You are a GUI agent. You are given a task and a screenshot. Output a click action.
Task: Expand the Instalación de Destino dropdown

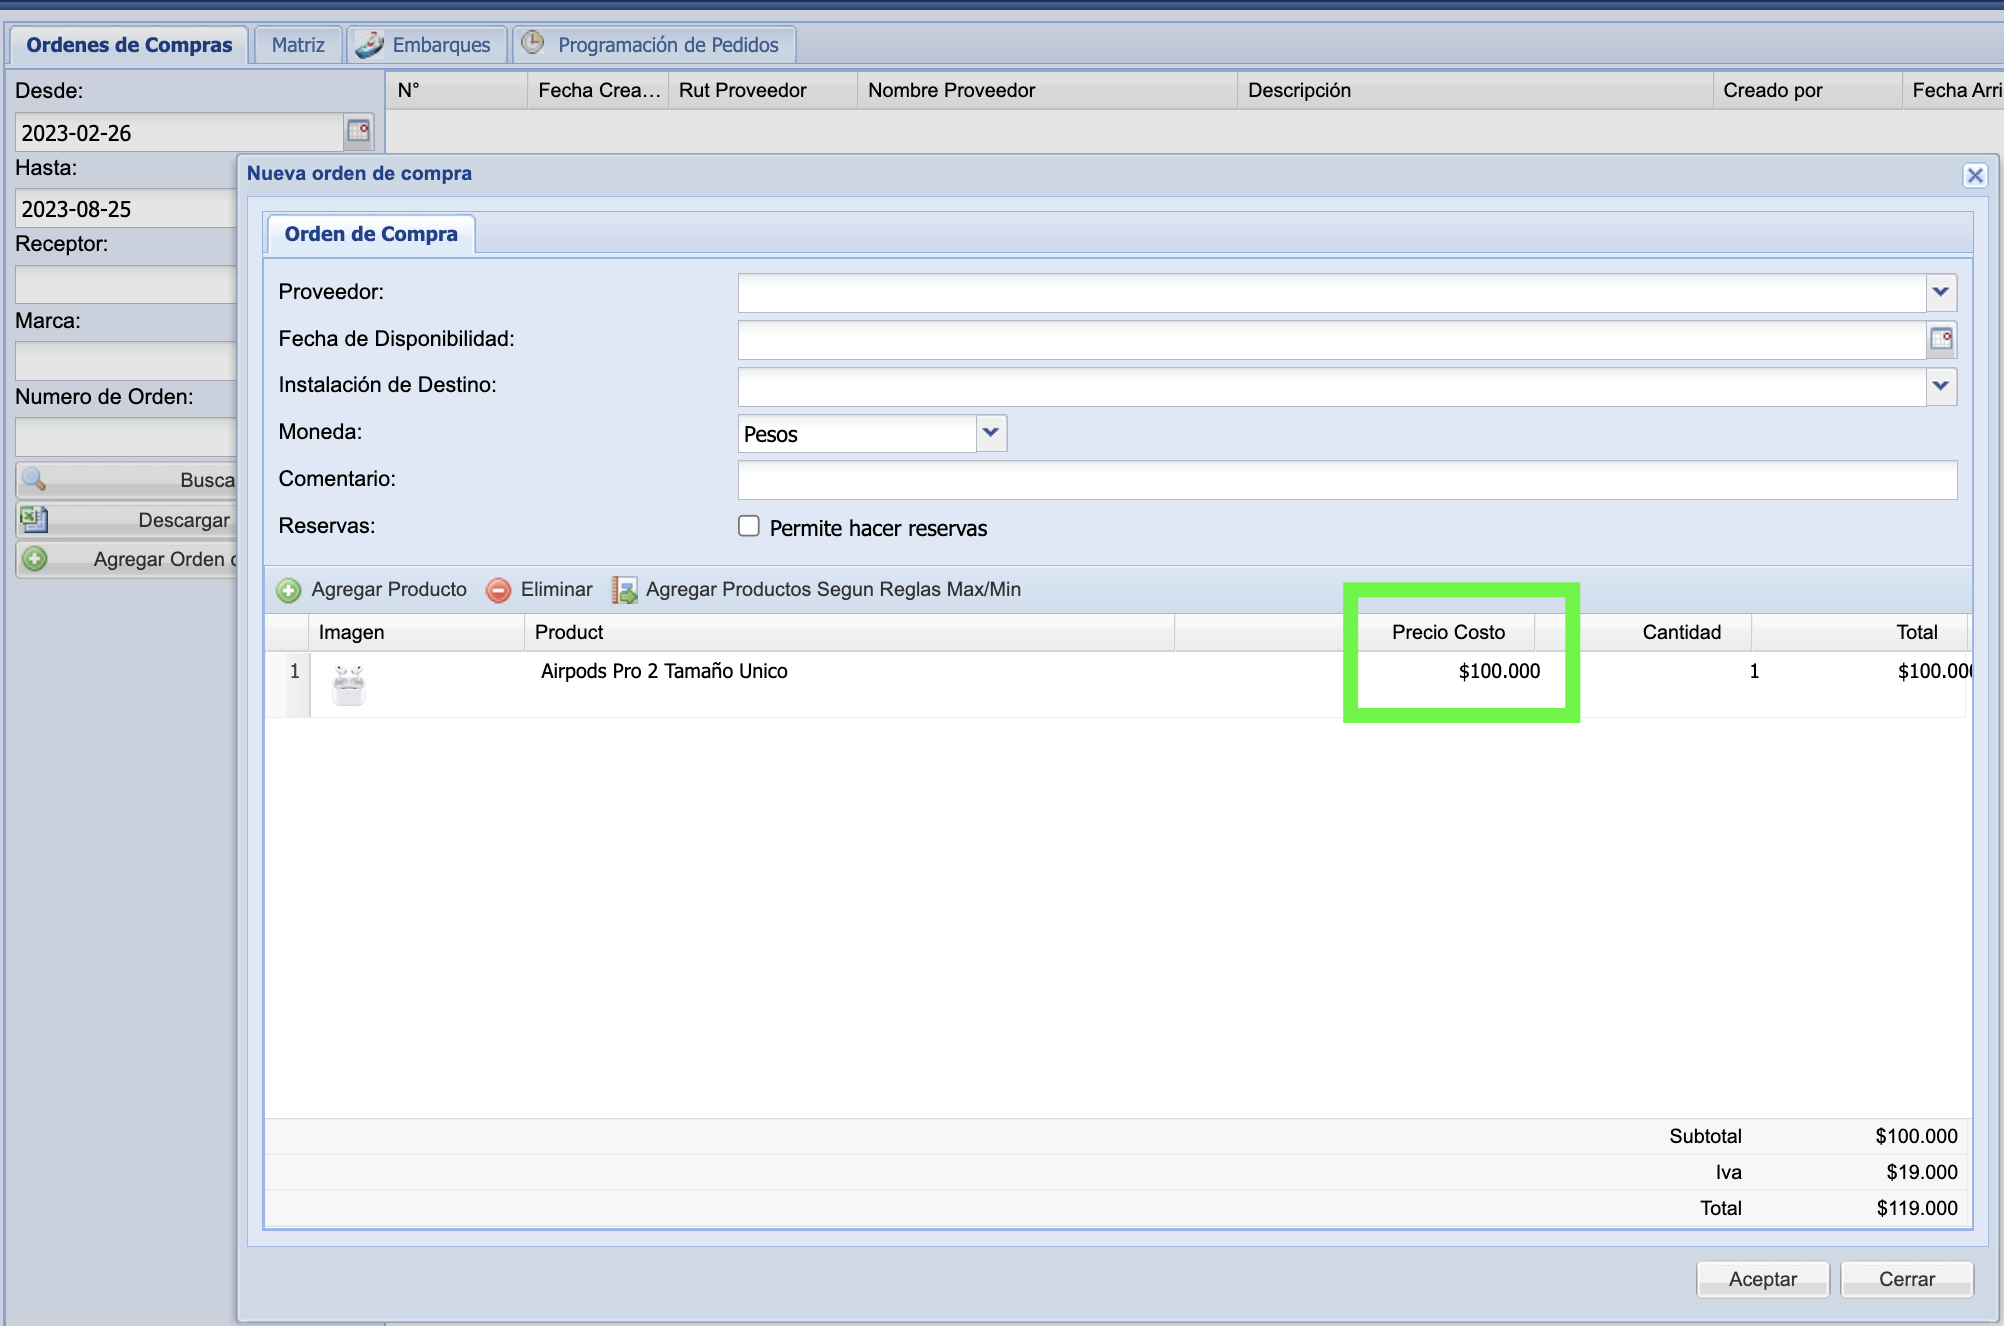point(1940,386)
